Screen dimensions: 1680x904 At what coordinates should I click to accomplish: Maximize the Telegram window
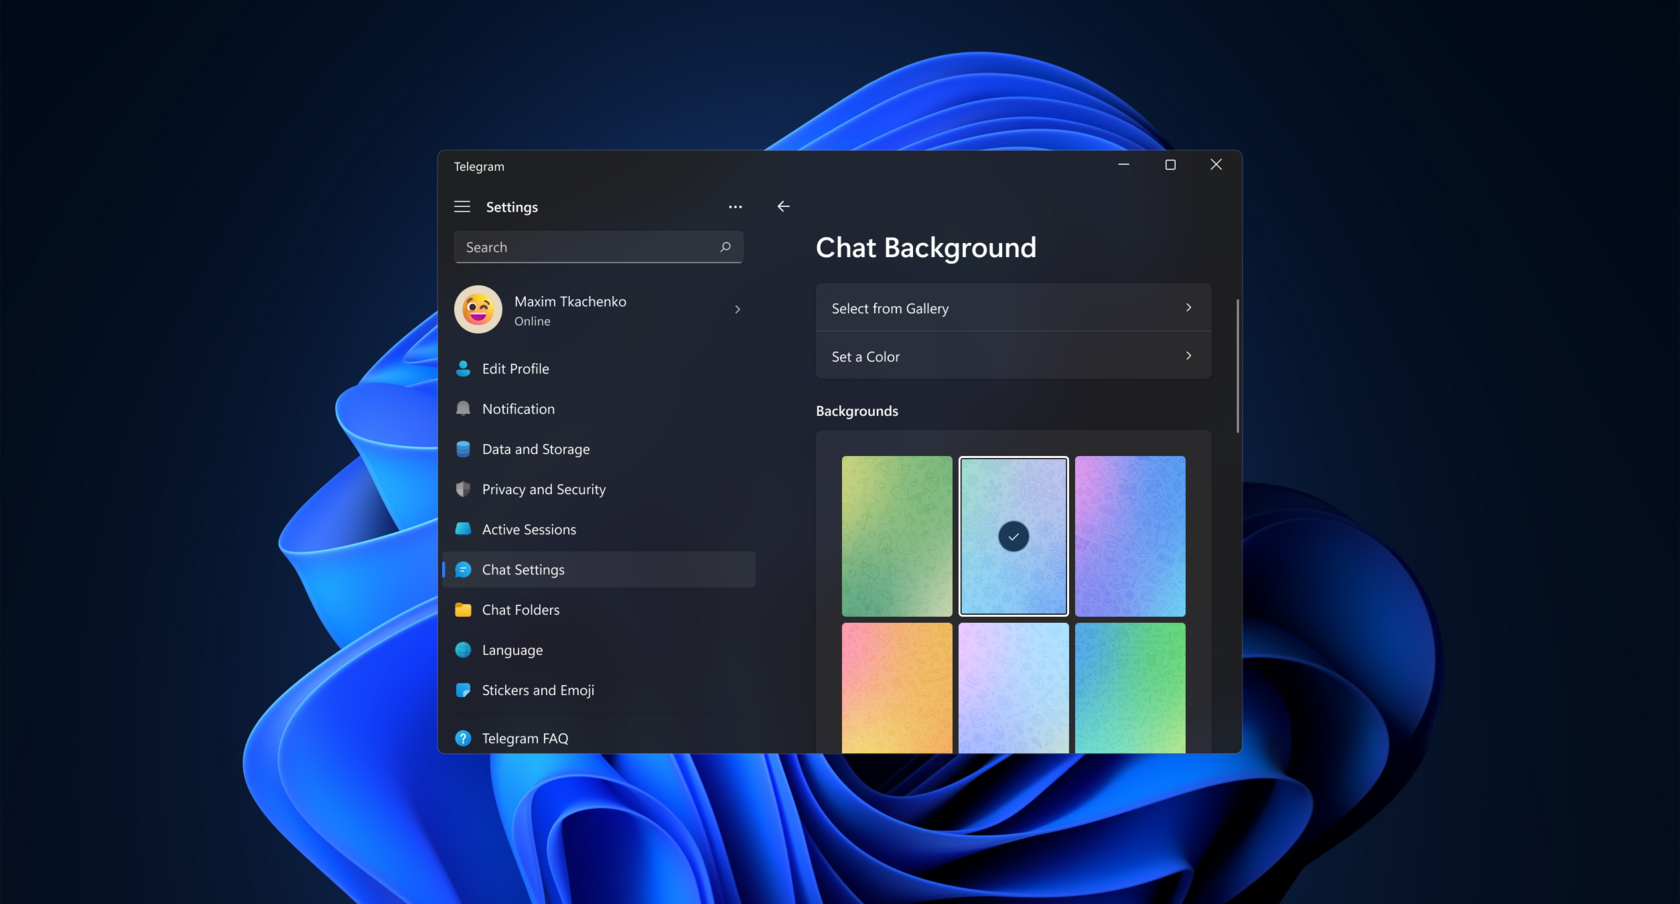point(1170,165)
